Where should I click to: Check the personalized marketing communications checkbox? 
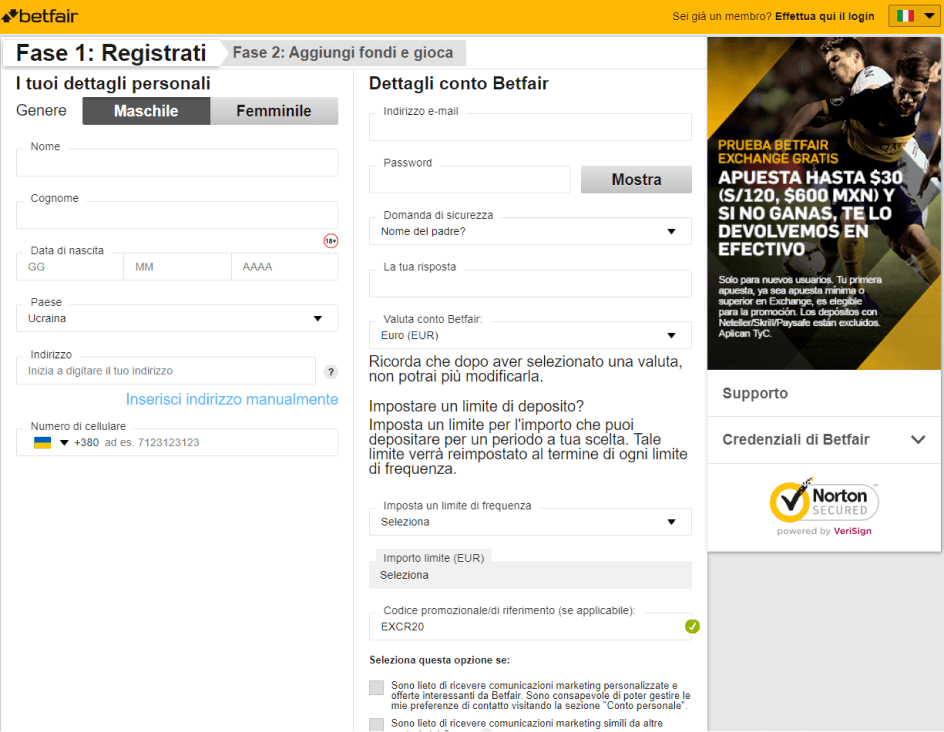click(x=376, y=687)
